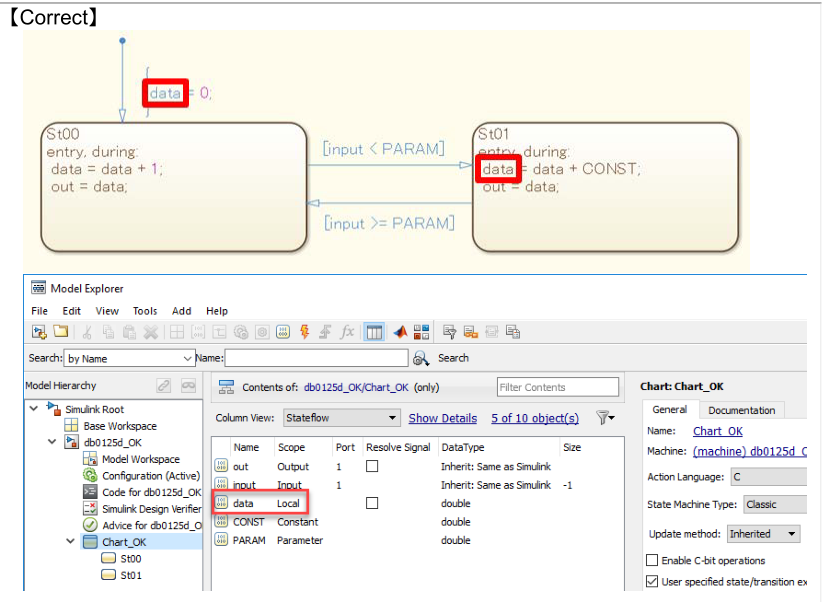Click the DataType column header

(462, 448)
